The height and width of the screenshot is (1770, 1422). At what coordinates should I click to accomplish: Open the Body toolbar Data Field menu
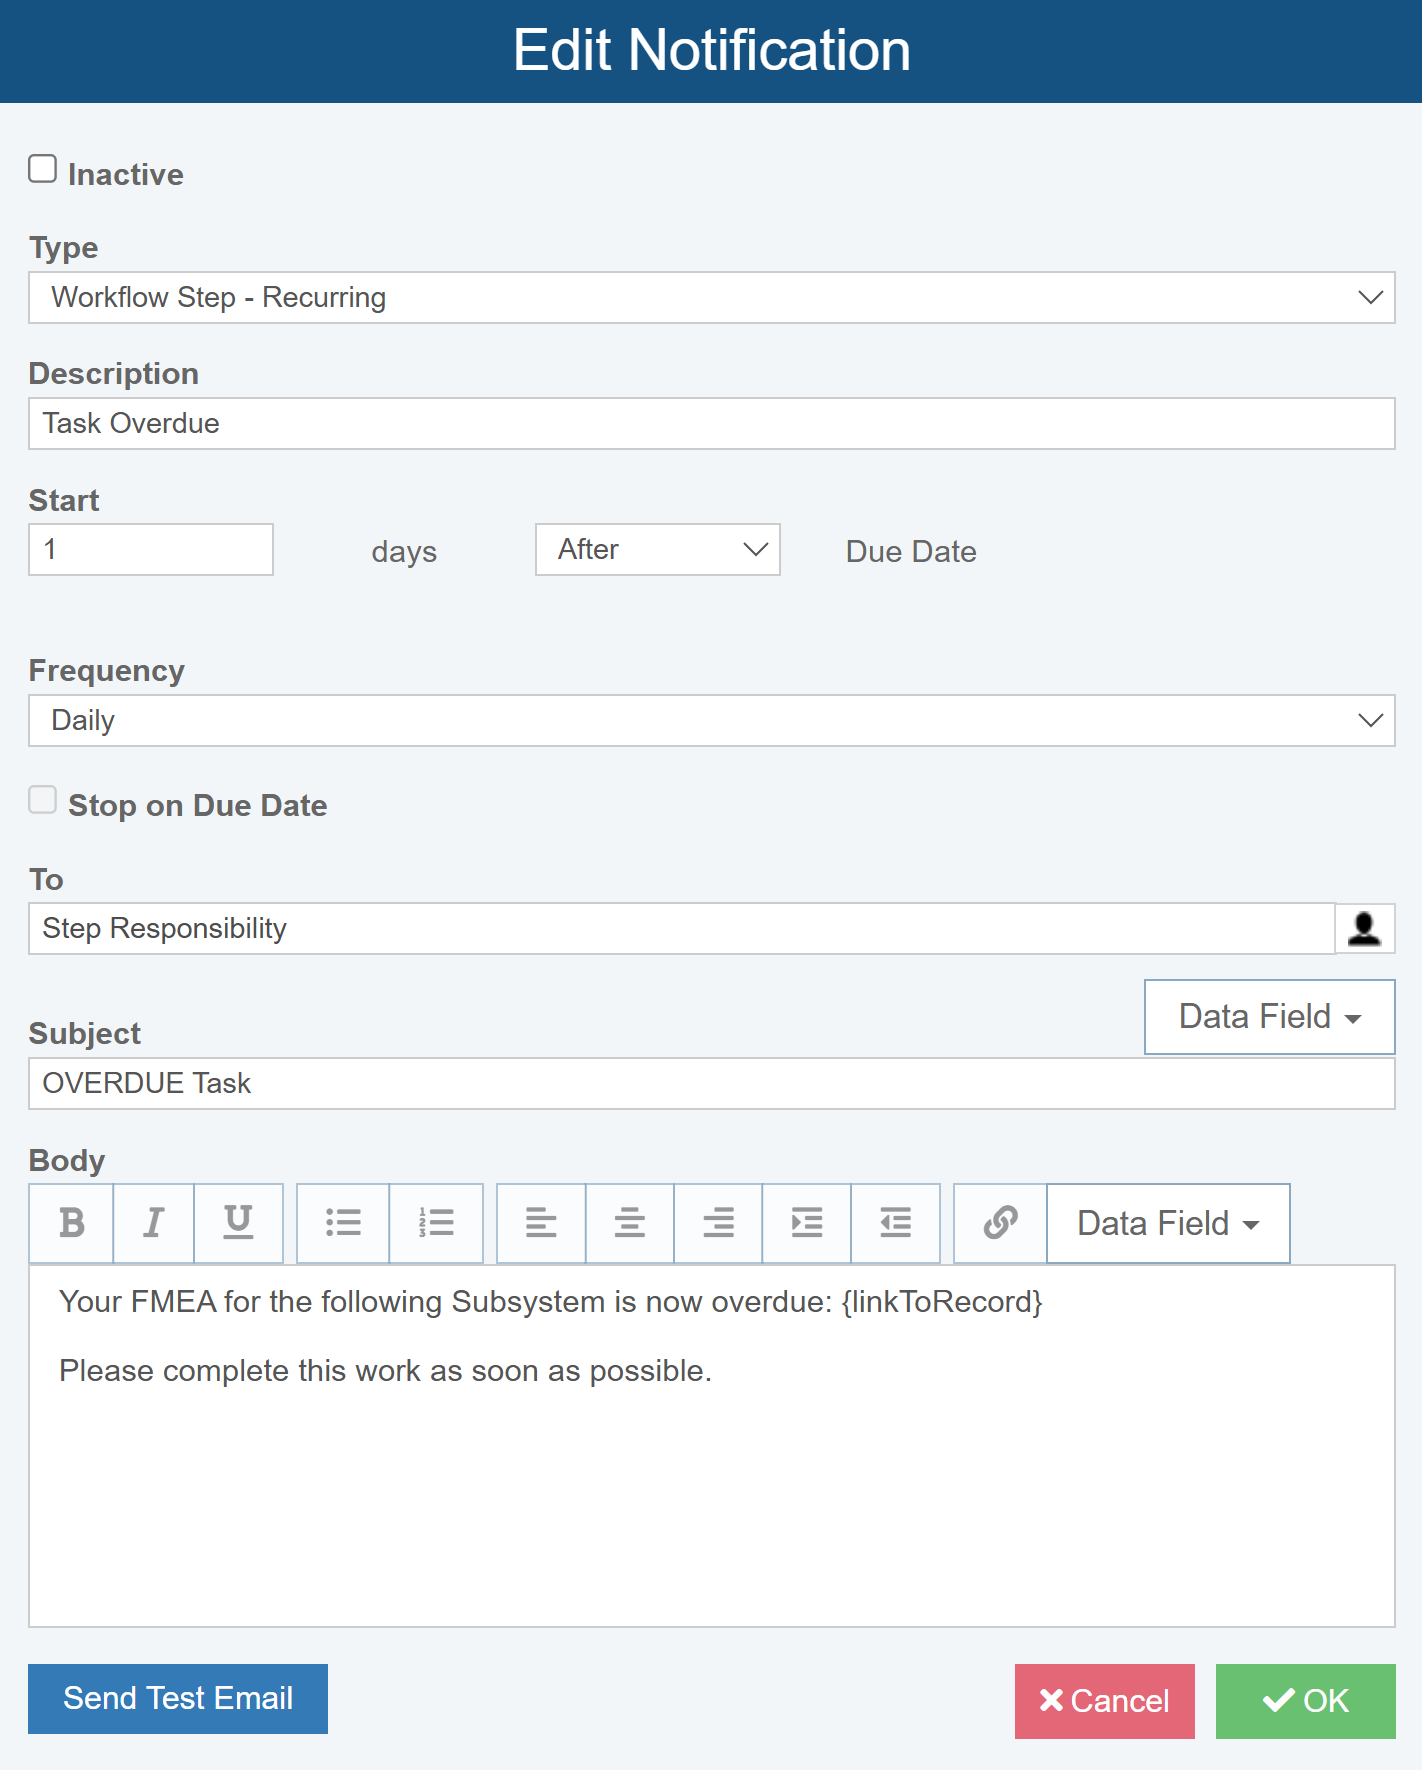[x=1168, y=1223]
